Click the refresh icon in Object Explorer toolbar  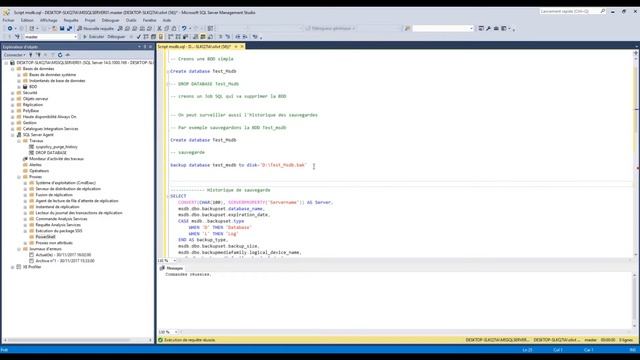[60, 55]
